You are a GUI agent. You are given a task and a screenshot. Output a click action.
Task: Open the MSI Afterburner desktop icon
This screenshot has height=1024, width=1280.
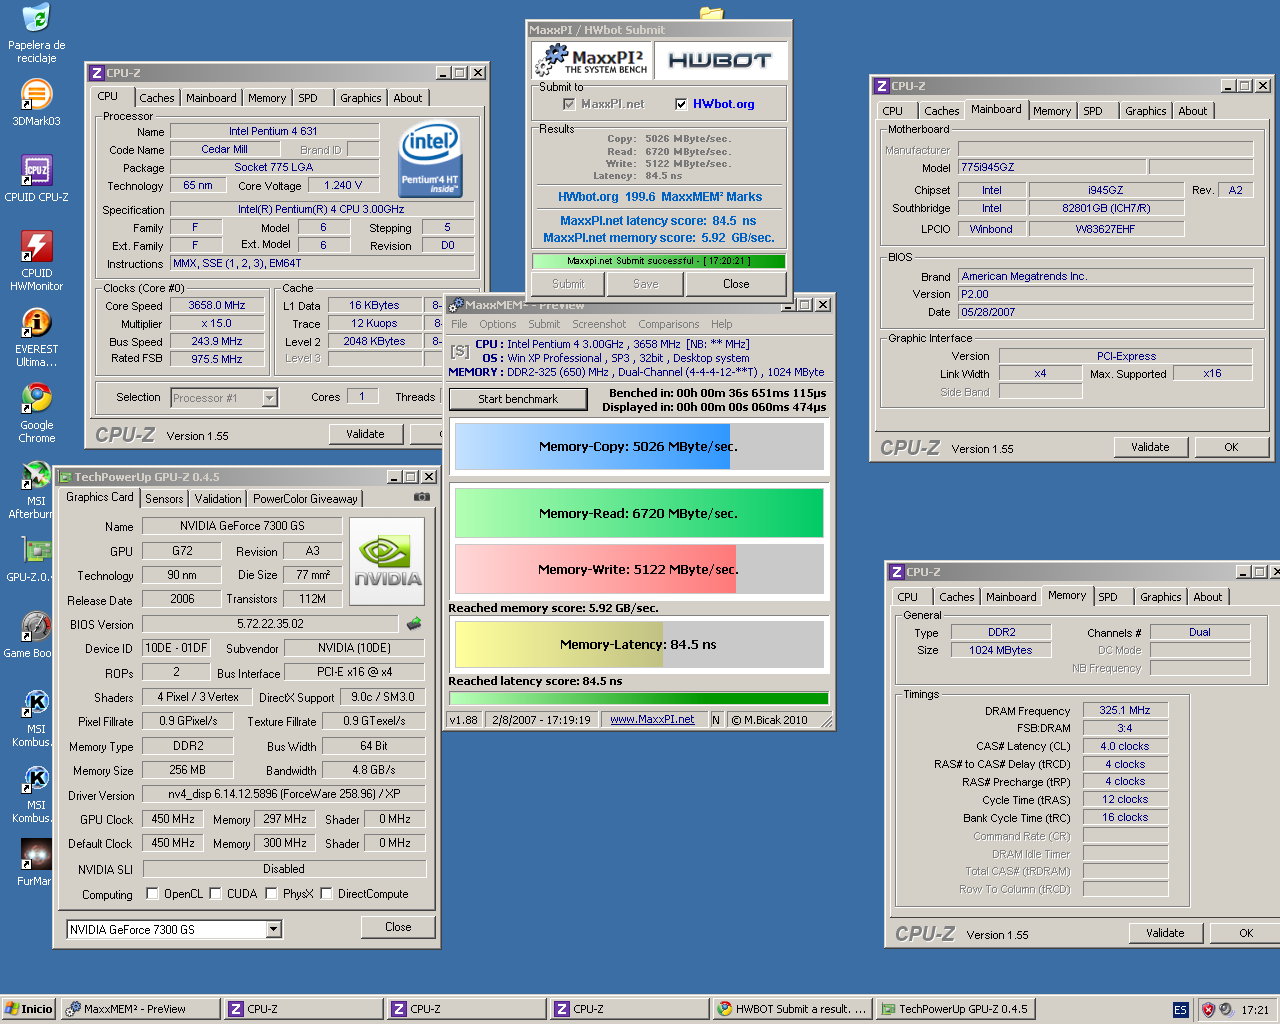coord(36,474)
